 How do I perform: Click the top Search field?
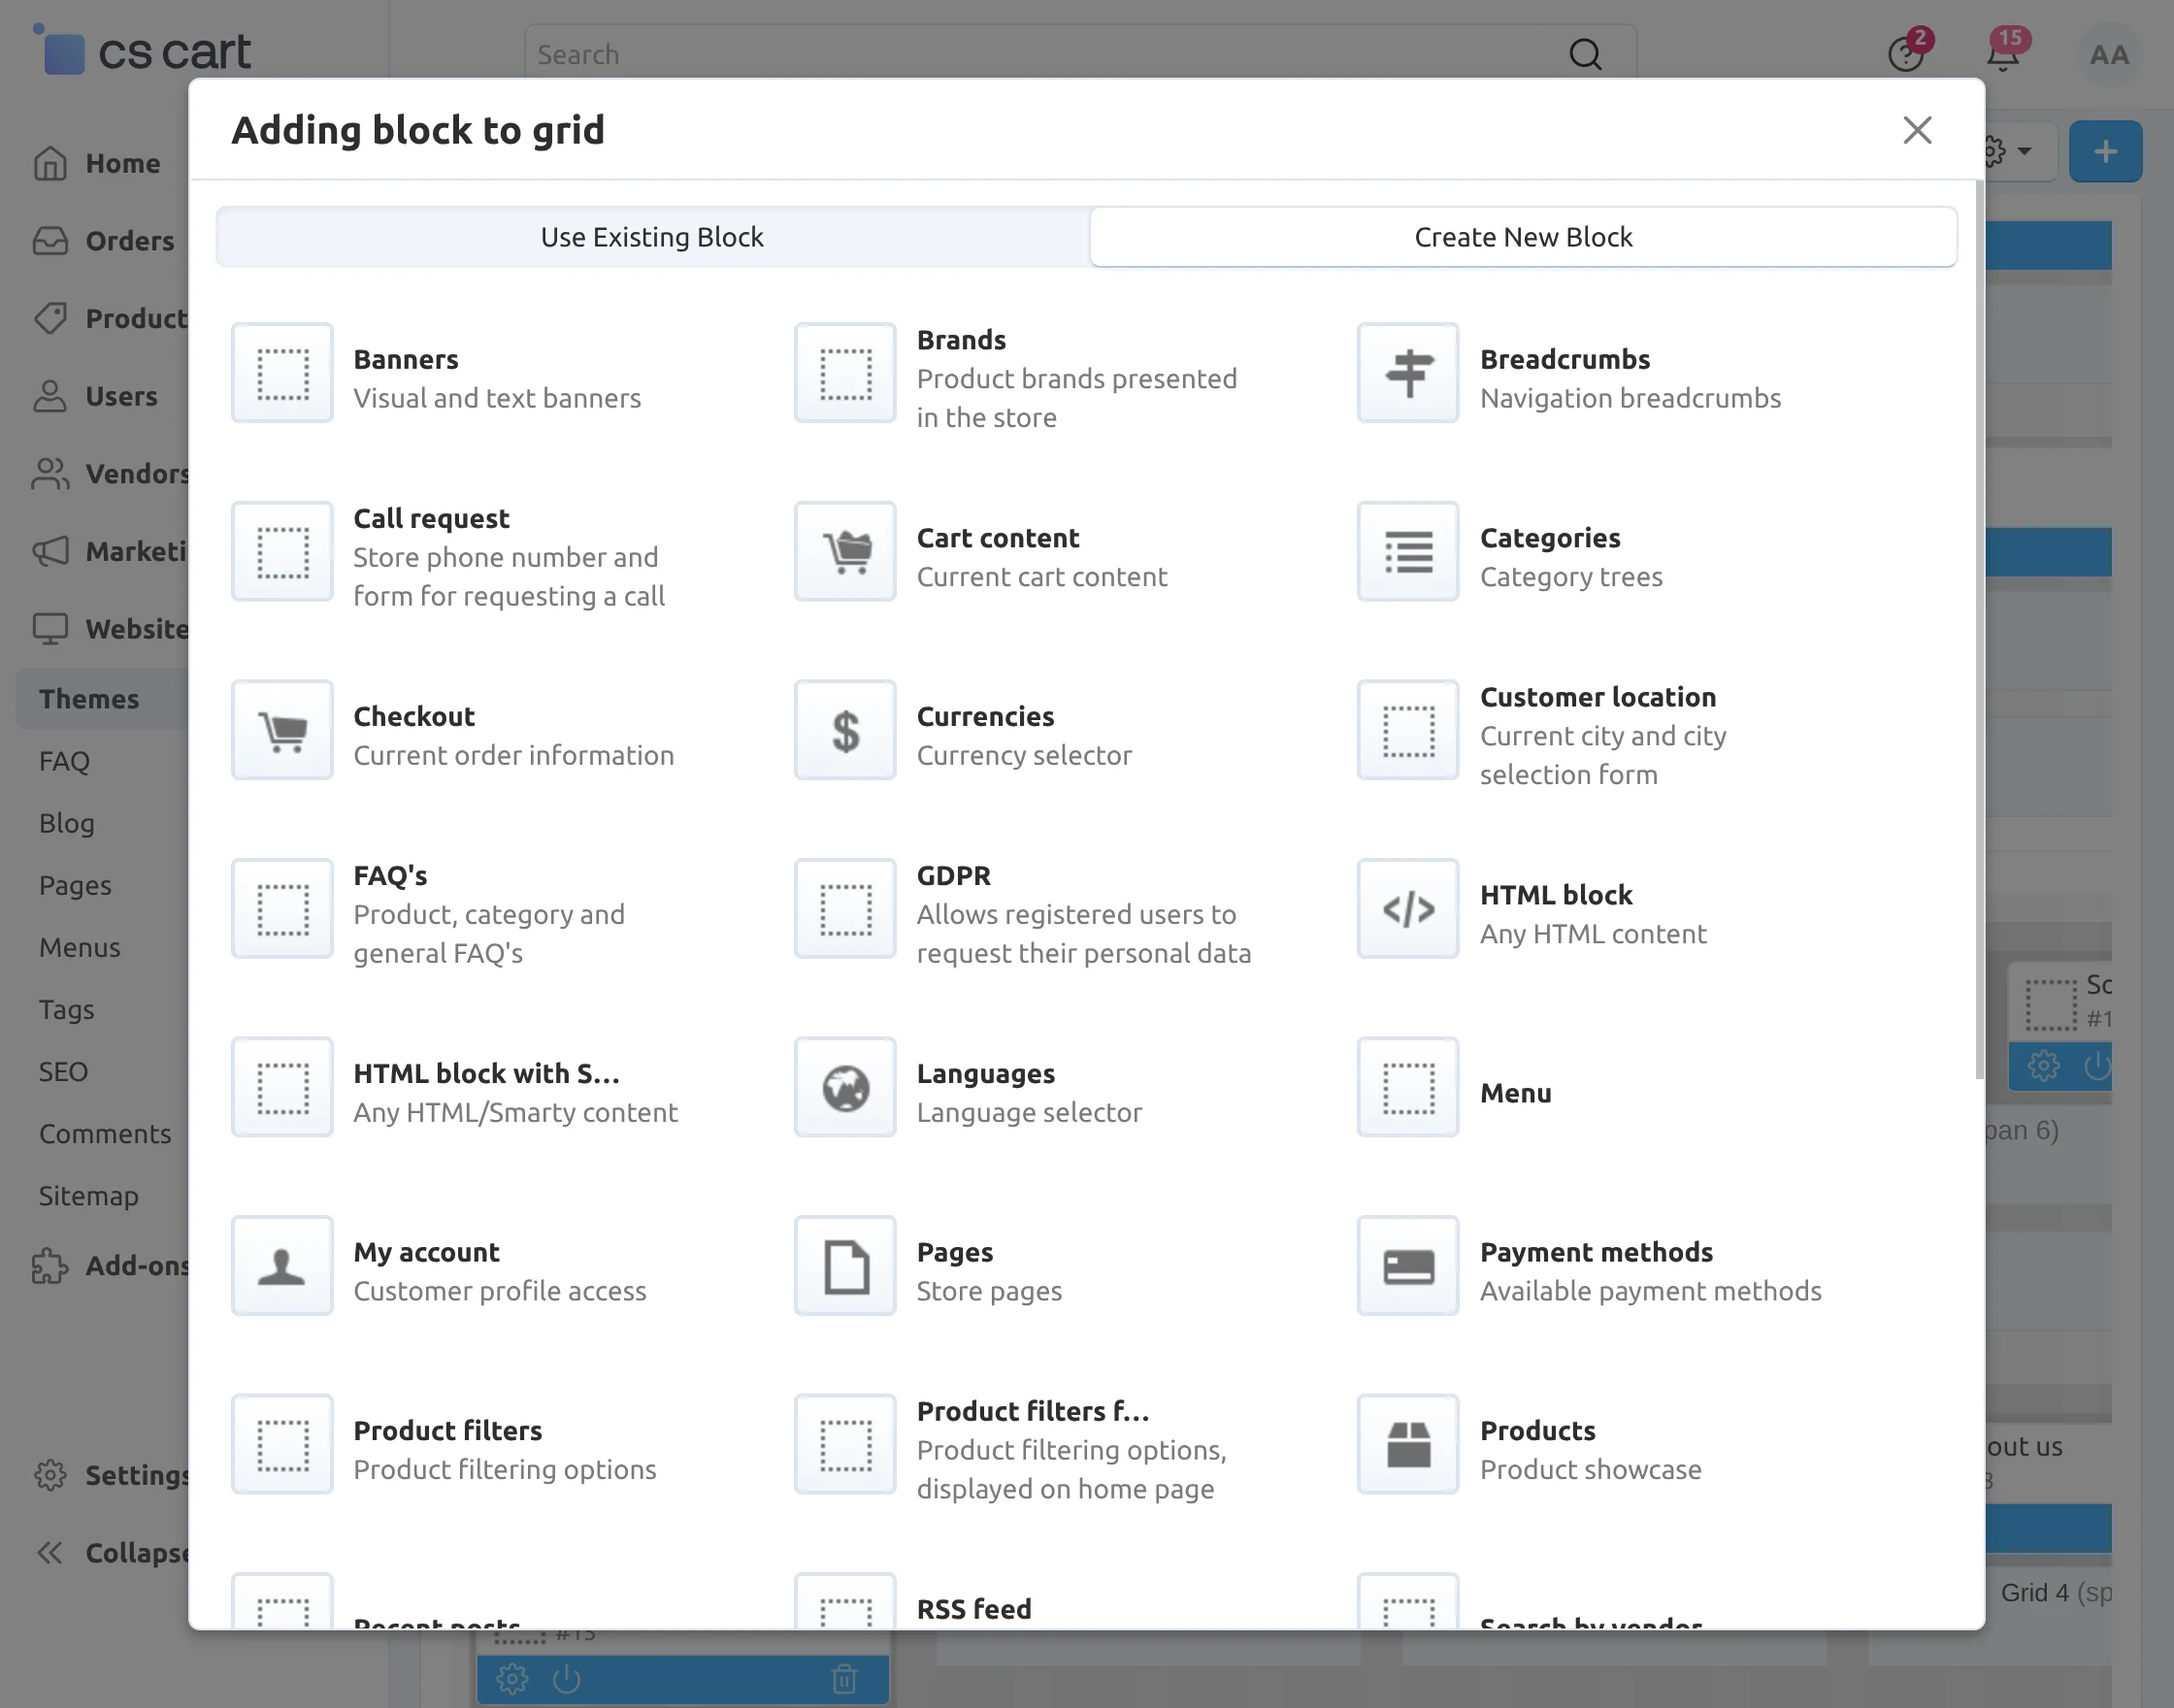1080,54
